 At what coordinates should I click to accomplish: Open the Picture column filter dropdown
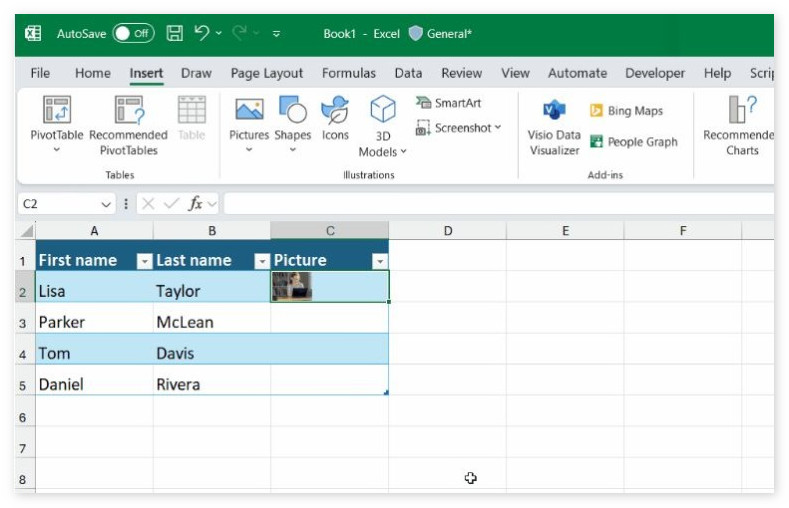point(379,261)
